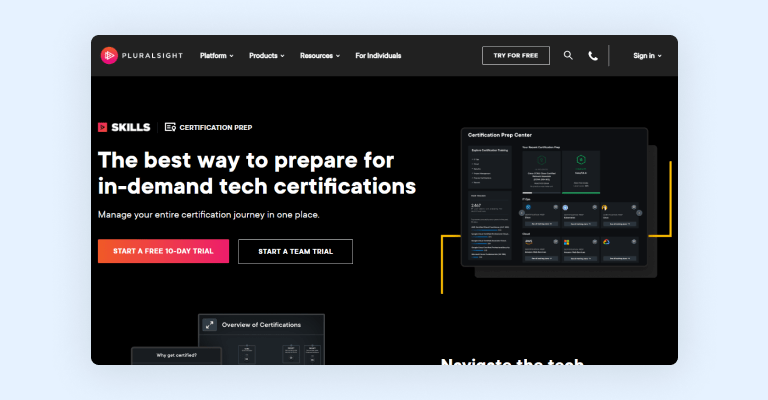Click the heading 'The best way to prepare for'

(246, 160)
